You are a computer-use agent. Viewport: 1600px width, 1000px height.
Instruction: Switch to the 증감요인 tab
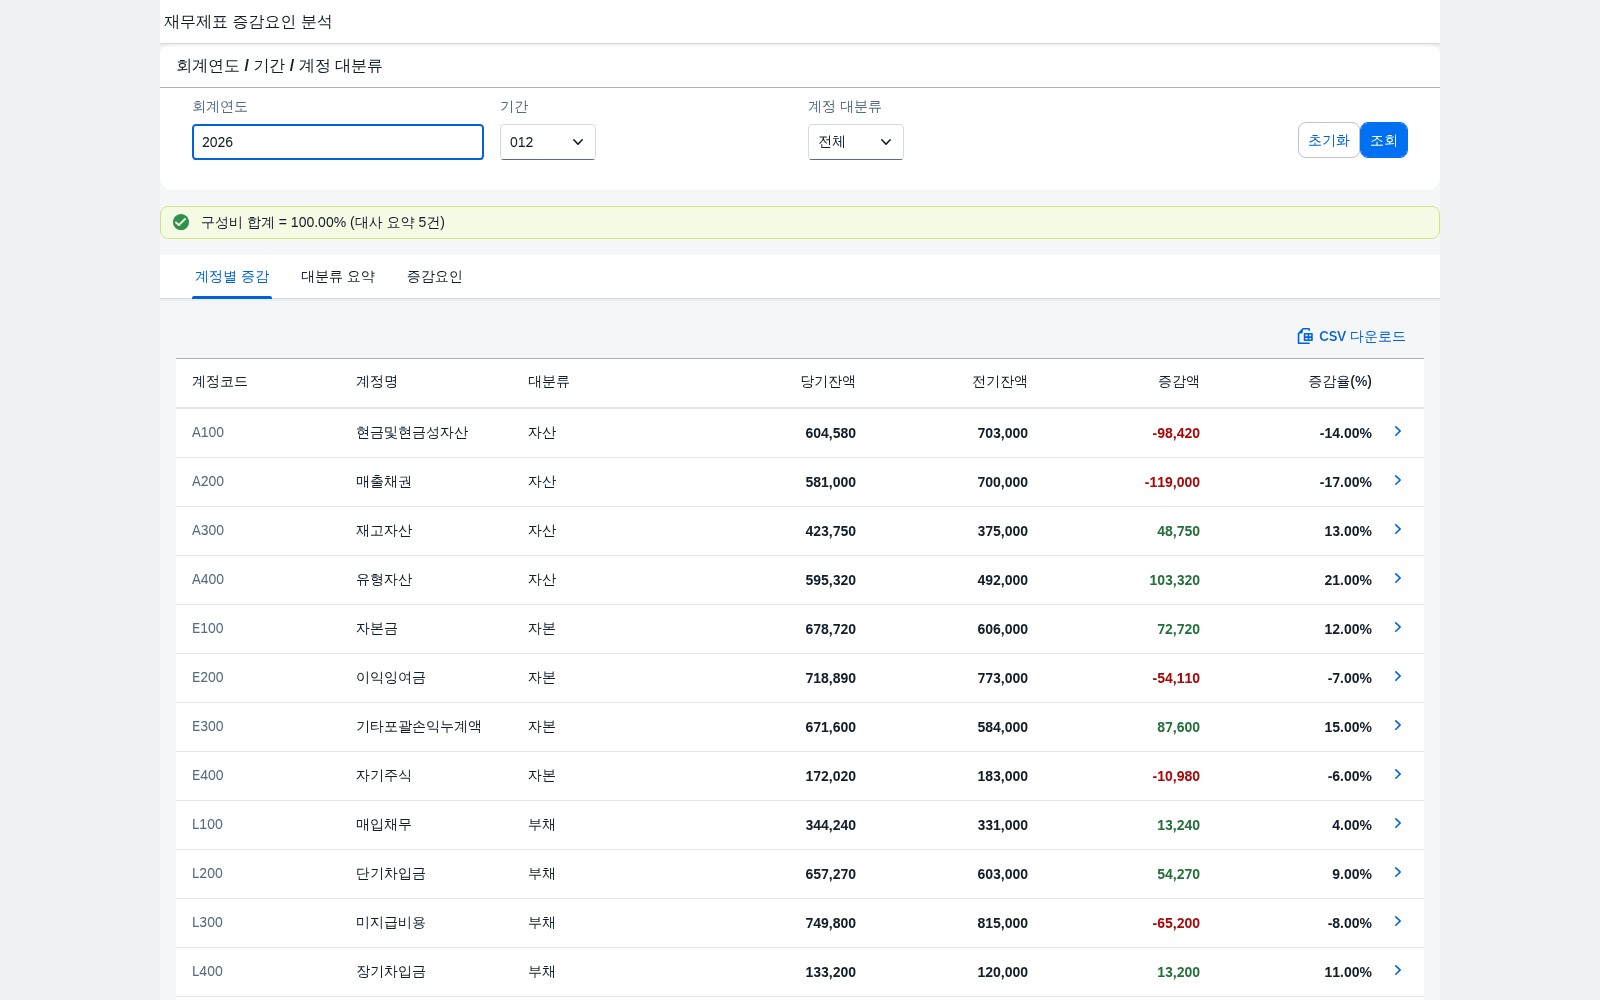434,277
